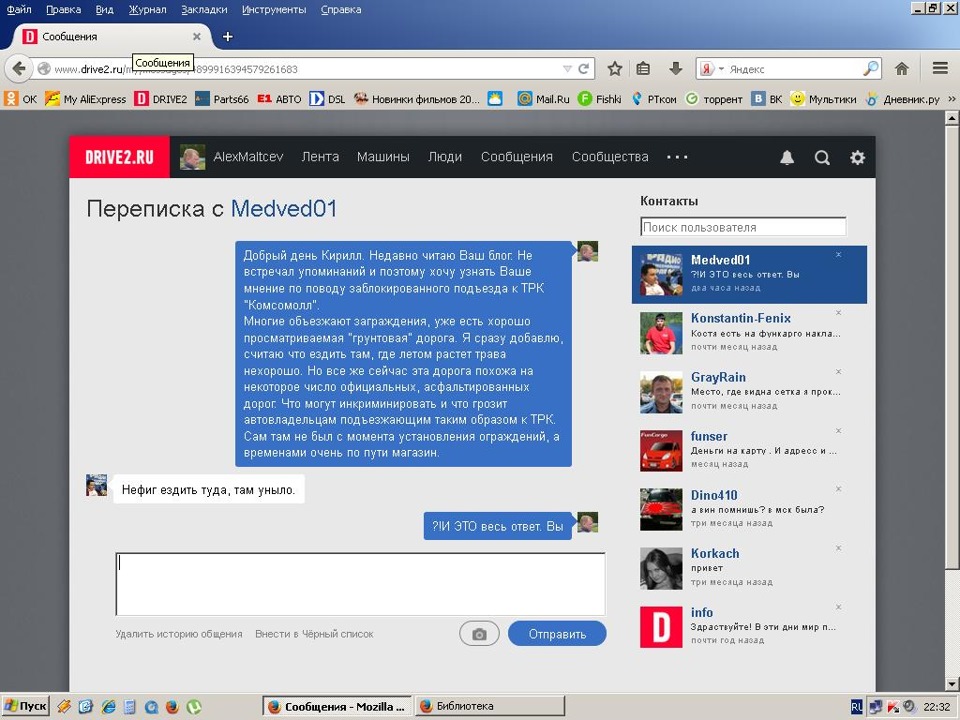
Task: Go to the browser home page icon
Action: pos(901,69)
